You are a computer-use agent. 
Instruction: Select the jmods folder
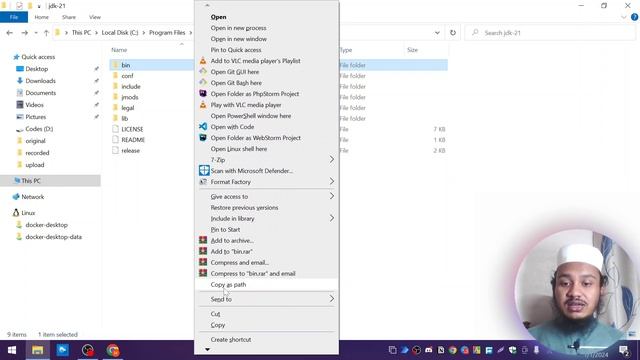point(130,97)
